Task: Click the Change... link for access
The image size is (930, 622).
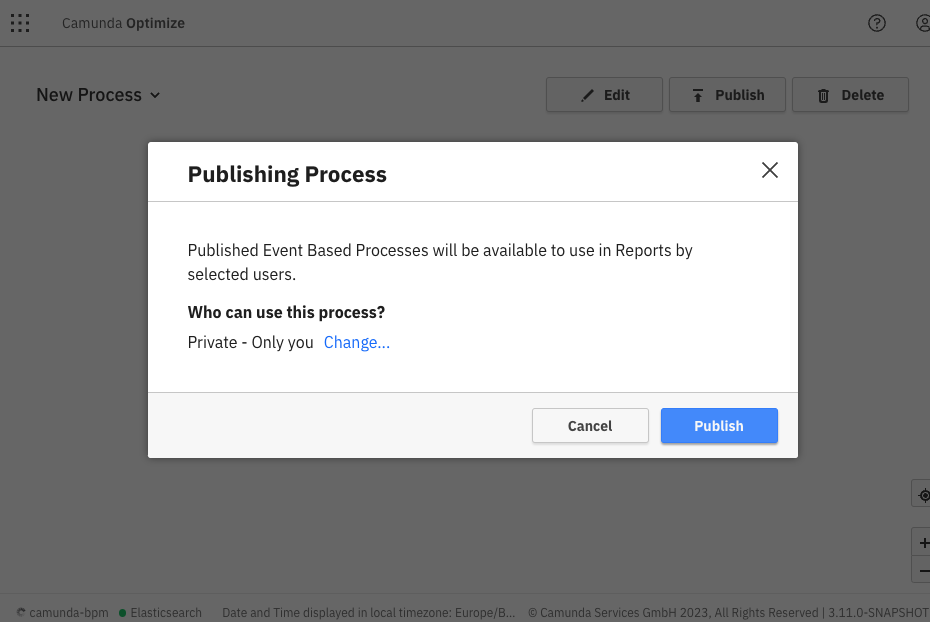Action: click(356, 342)
